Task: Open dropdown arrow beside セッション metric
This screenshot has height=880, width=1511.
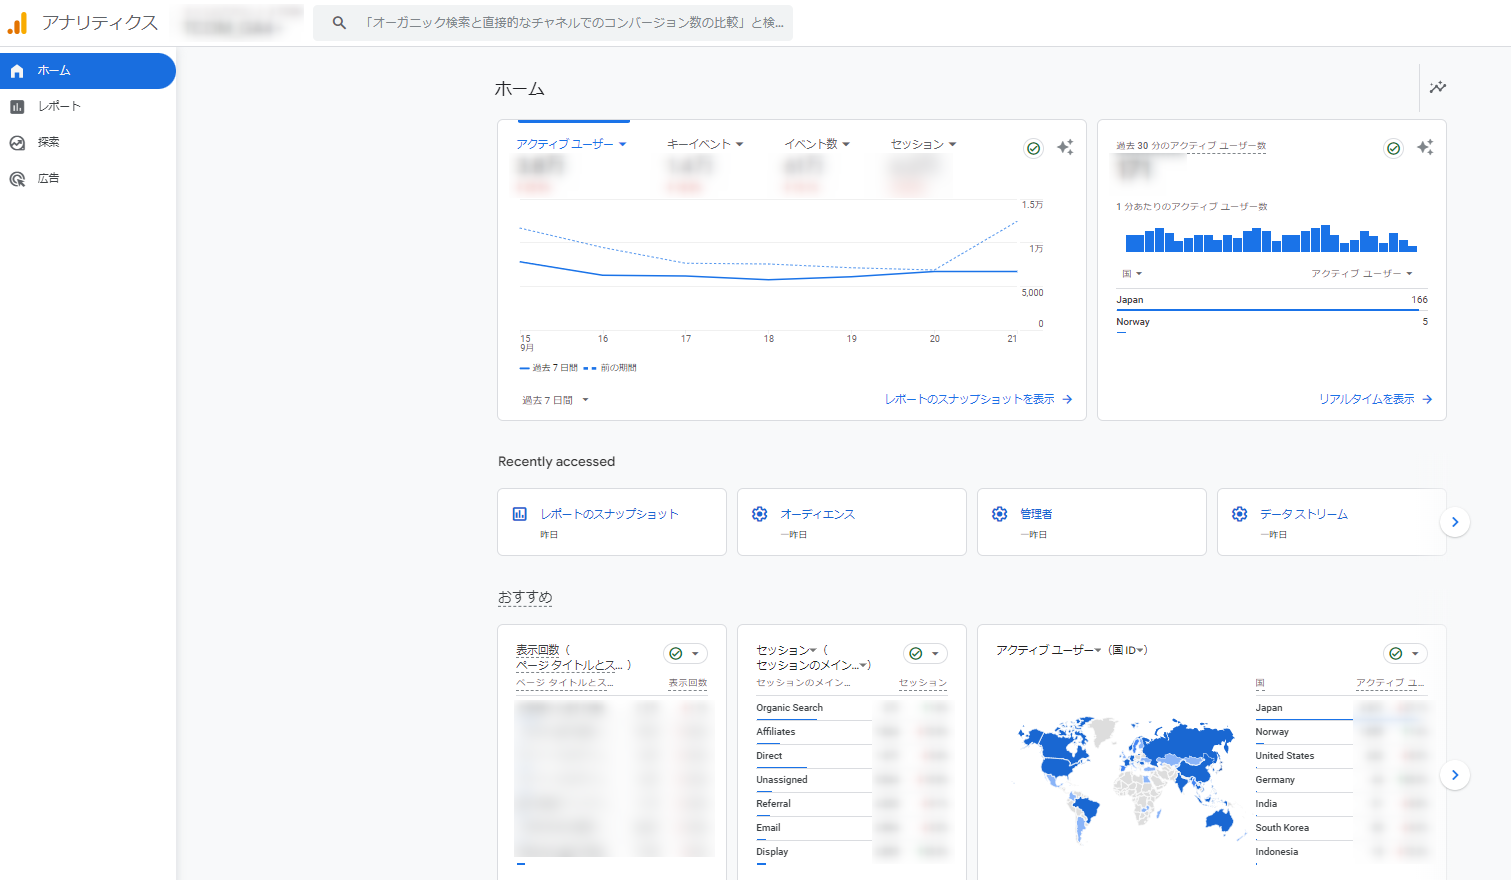Action: pos(952,144)
